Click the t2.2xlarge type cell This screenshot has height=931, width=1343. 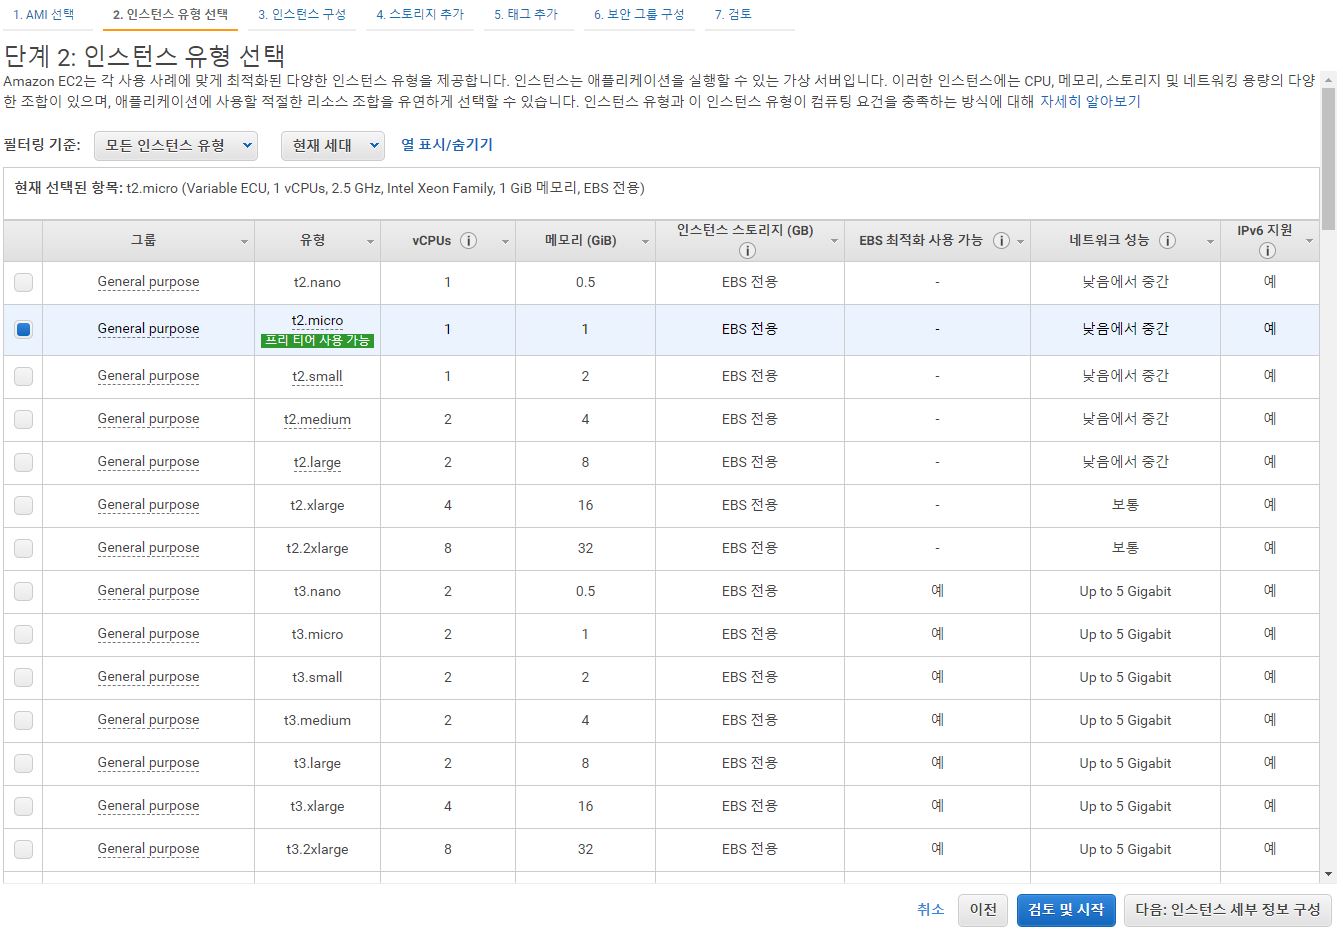click(x=317, y=548)
